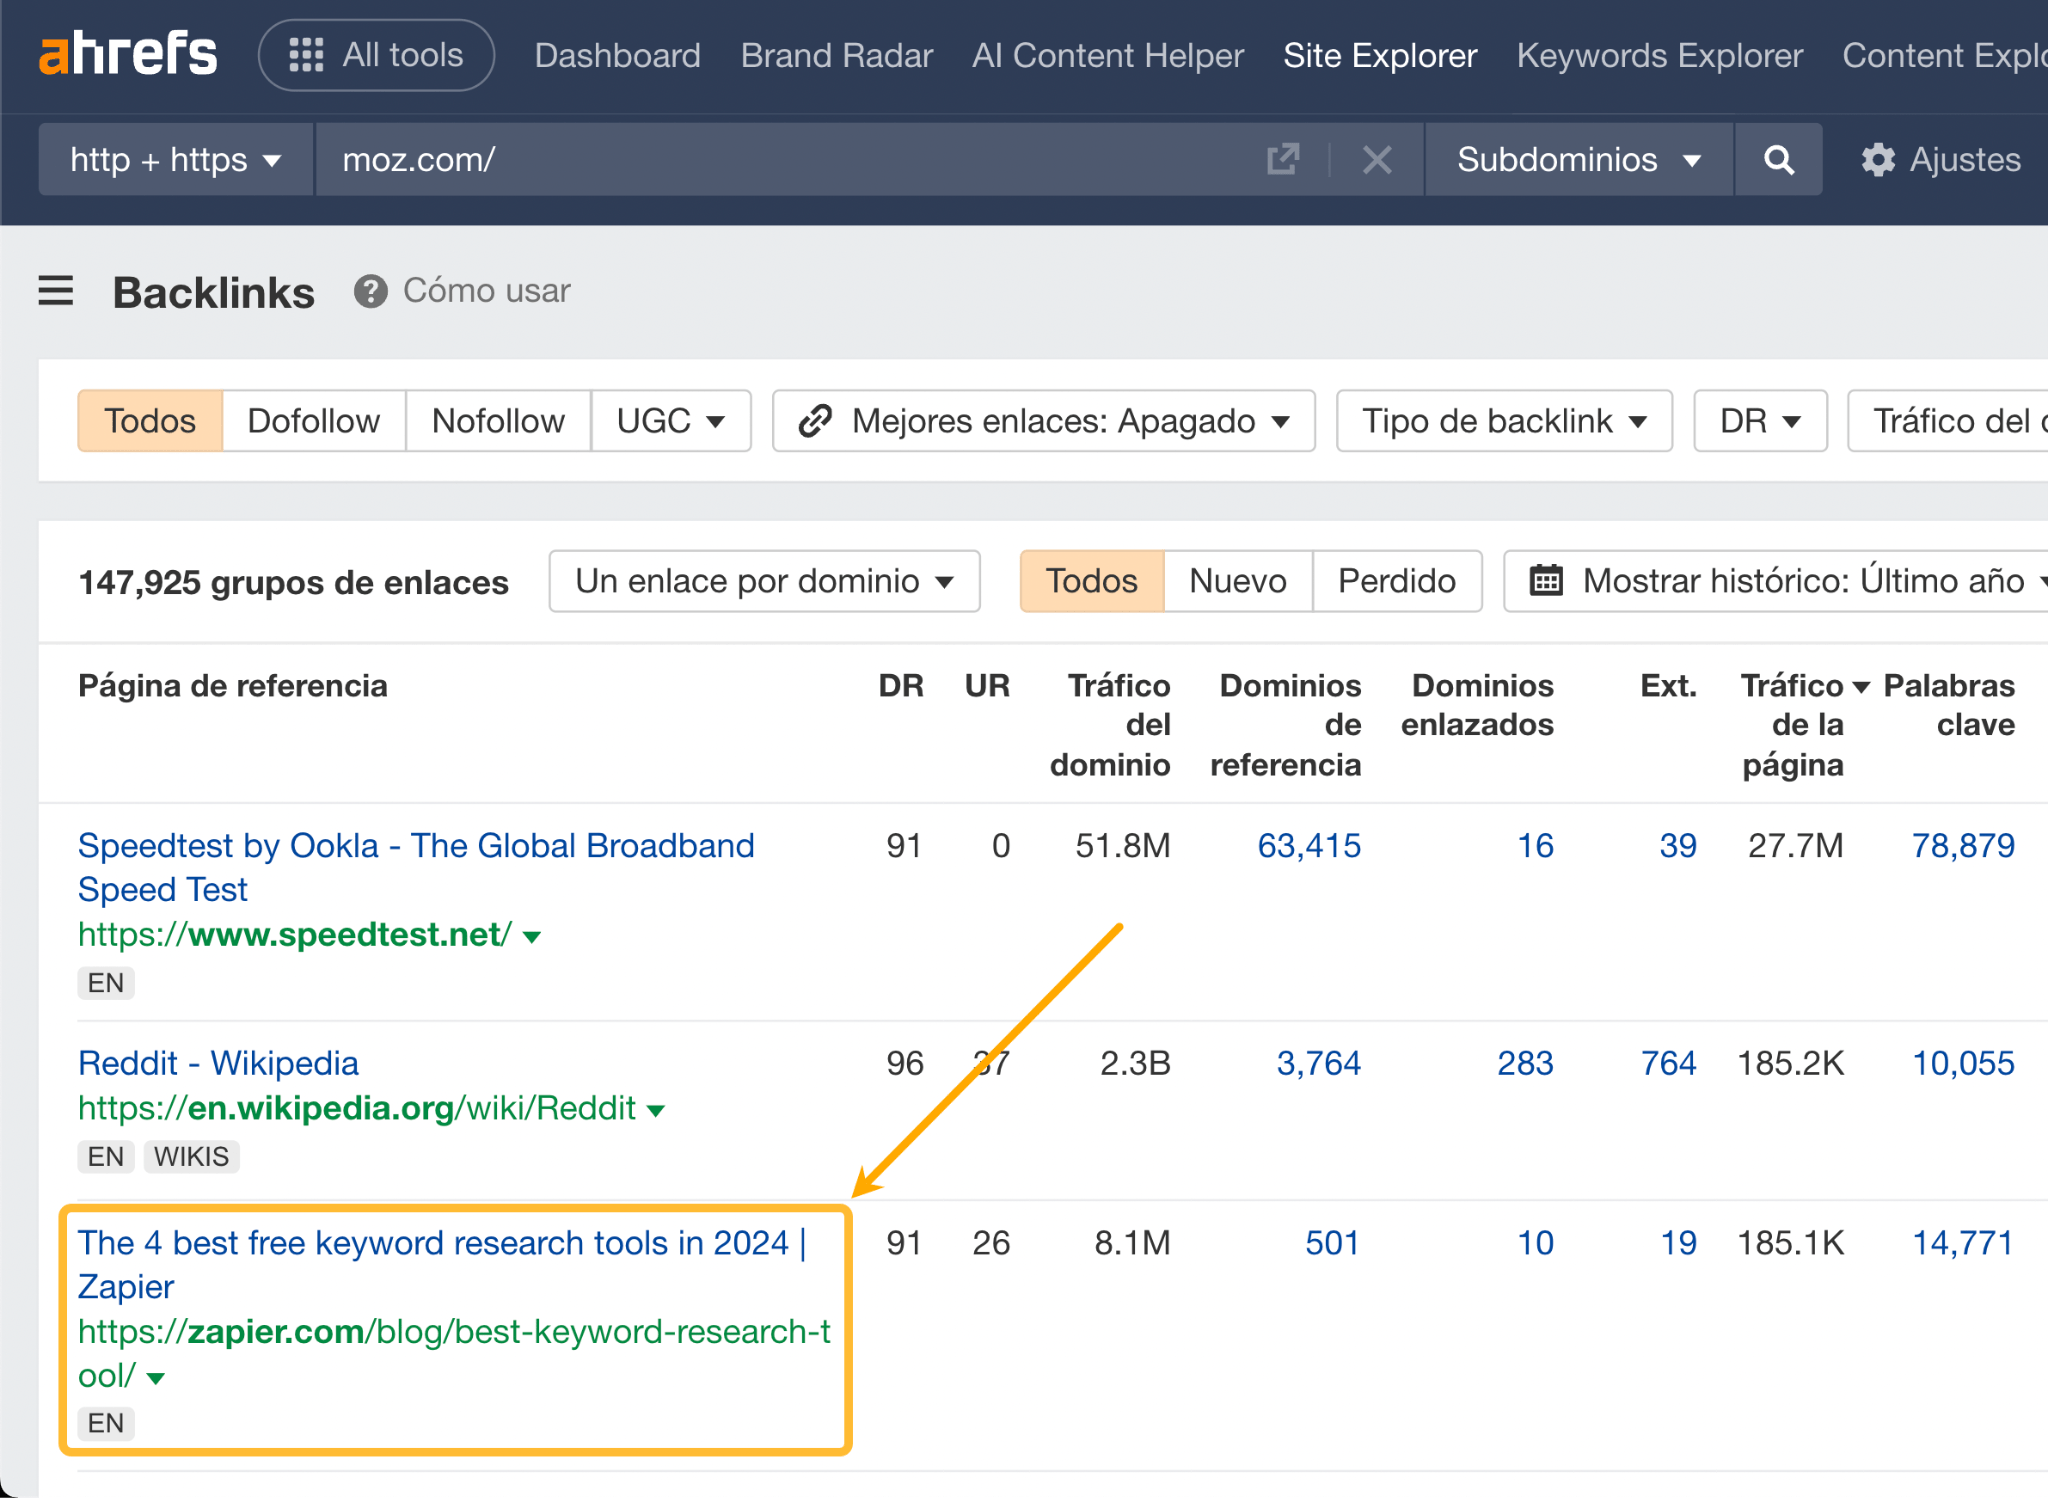The height and width of the screenshot is (1498, 2048).
Task: Click the calendar icon in Mostrar histórico
Action: [1545, 581]
